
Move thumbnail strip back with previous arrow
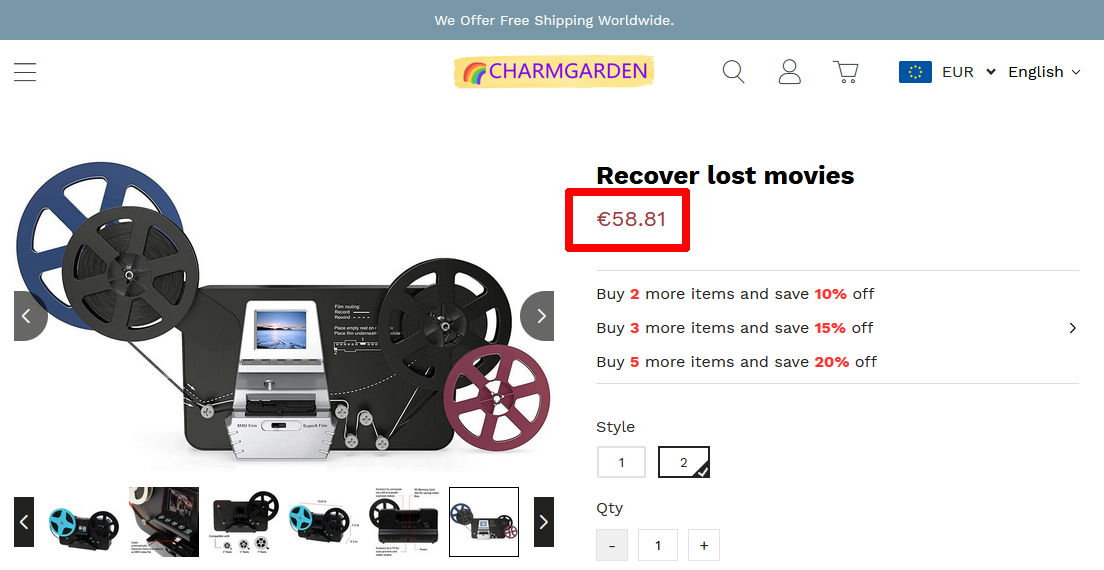(x=24, y=521)
